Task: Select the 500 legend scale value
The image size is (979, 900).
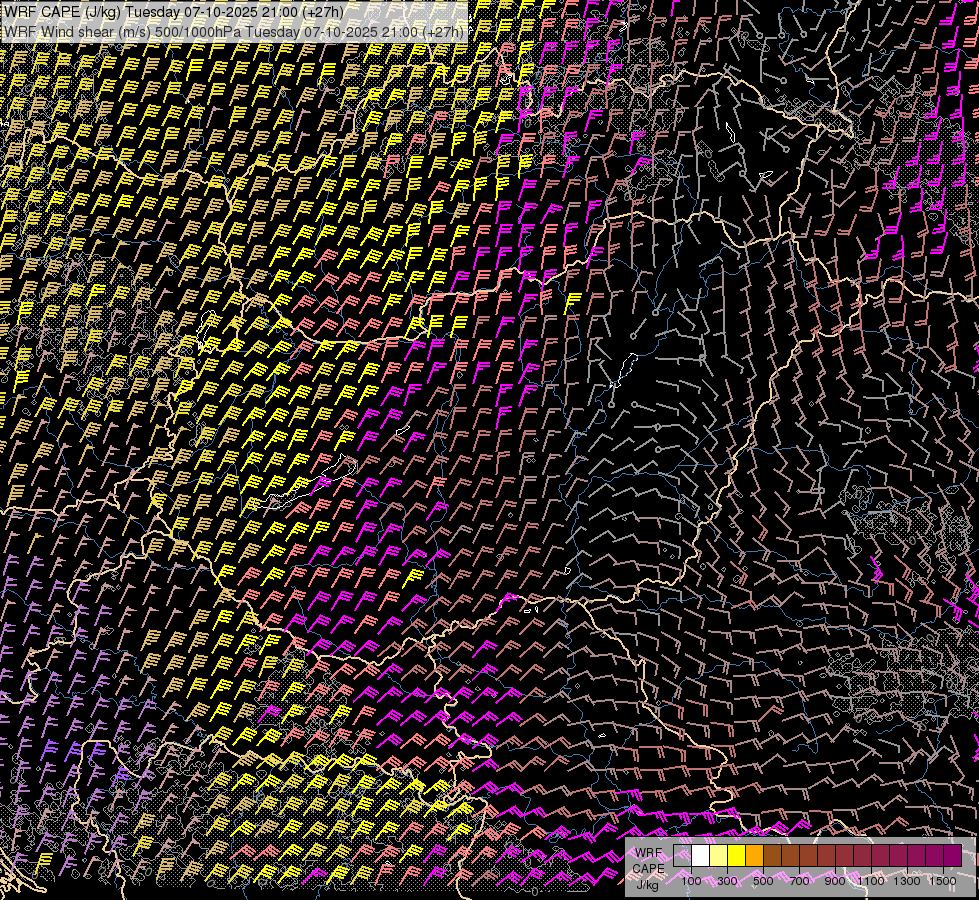Action: point(763,881)
